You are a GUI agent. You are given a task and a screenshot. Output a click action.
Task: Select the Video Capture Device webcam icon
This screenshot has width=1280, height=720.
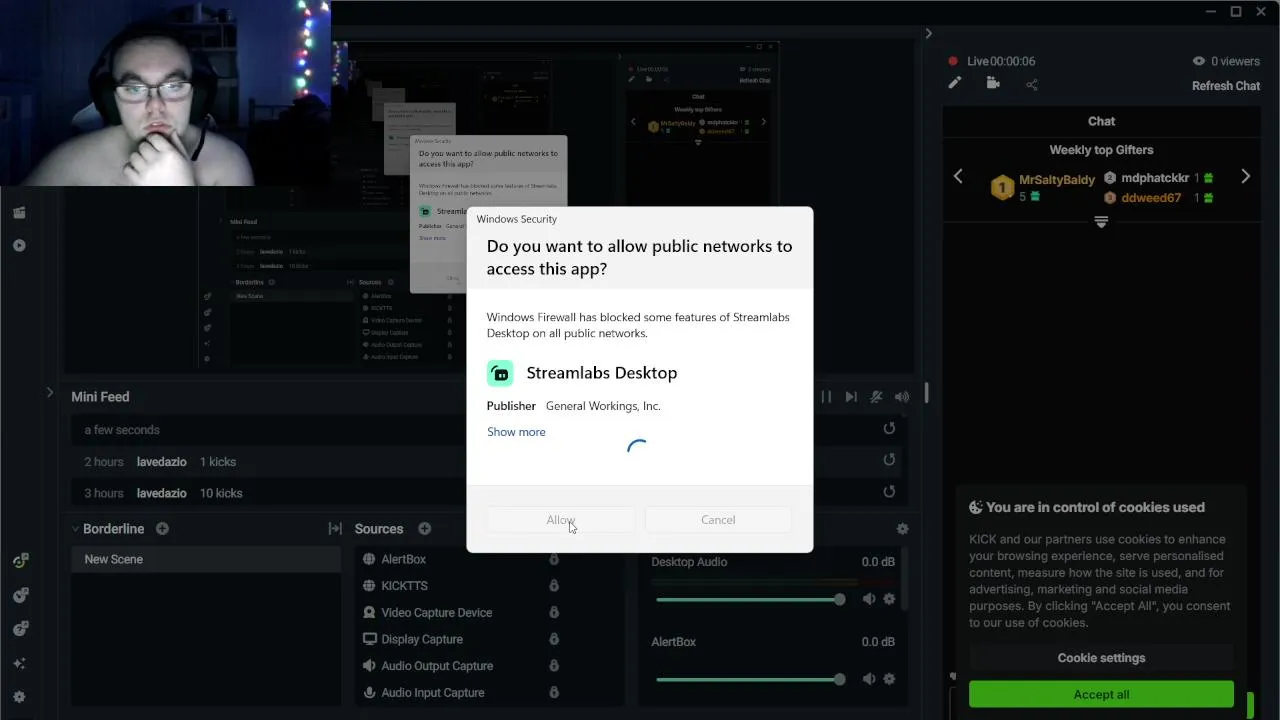(x=369, y=612)
